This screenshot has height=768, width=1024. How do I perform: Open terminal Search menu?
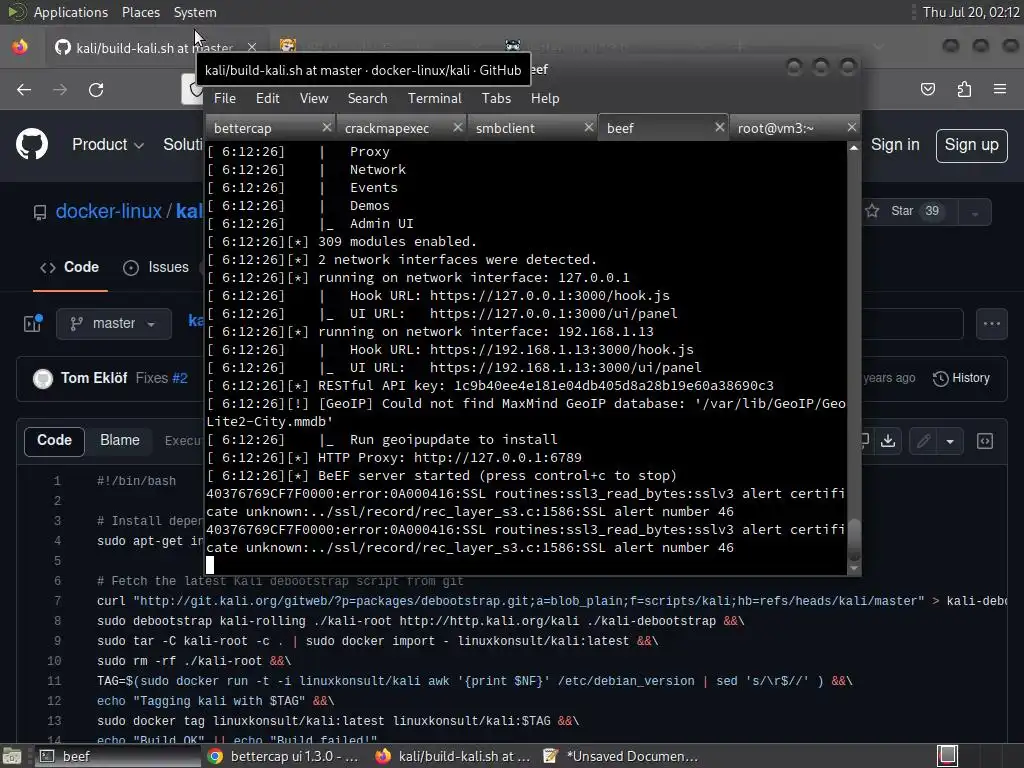click(x=367, y=98)
